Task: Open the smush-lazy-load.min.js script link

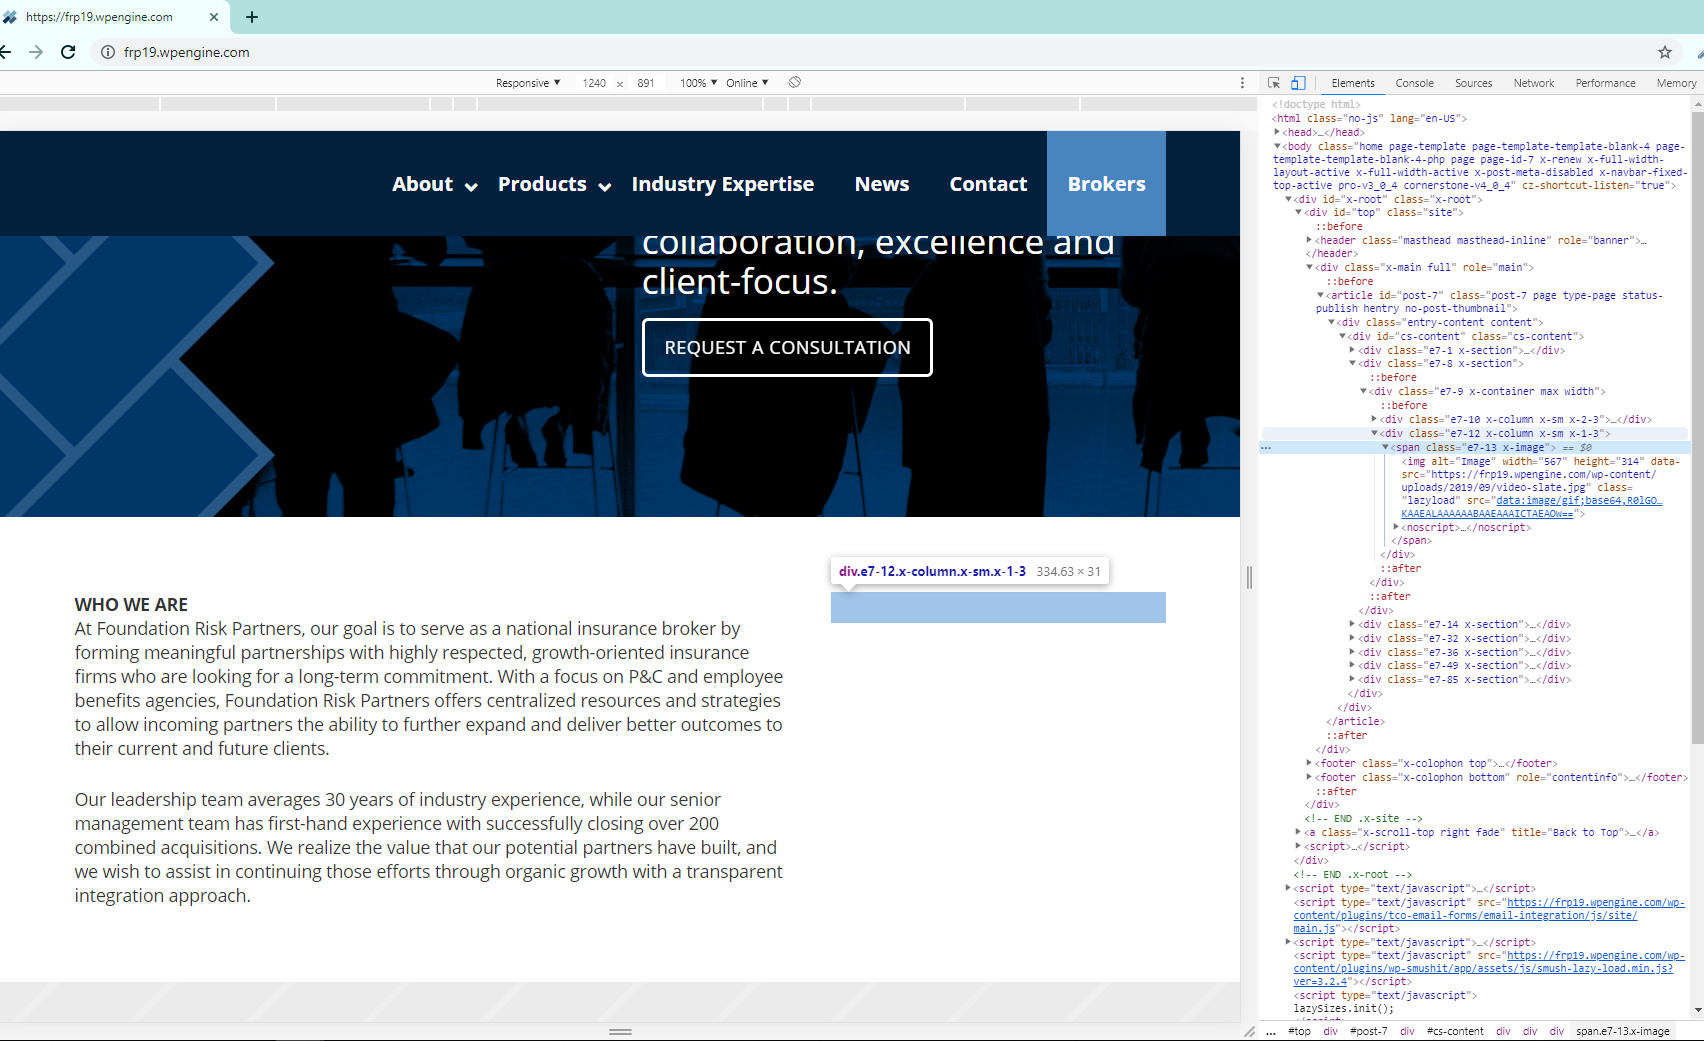Action: (x=1489, y=968)
